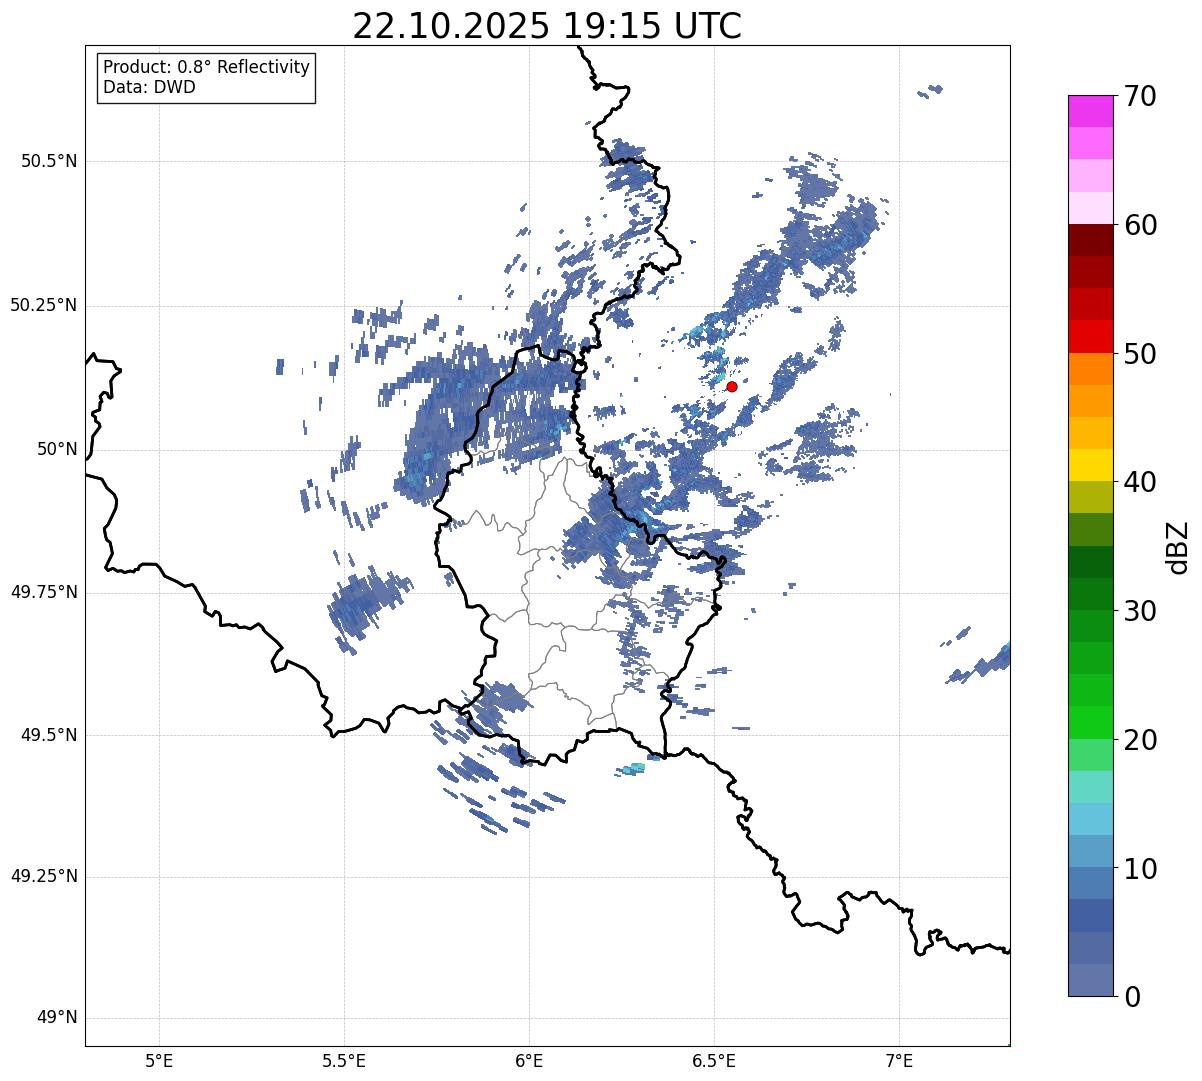Screen dimensions: 1202x1081
Task: Click the 50.5°N latitude label
Action: (49, 161)
